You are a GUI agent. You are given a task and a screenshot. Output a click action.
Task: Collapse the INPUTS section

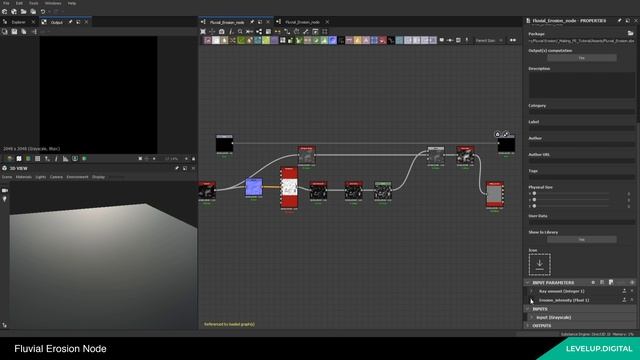(528, 309)
